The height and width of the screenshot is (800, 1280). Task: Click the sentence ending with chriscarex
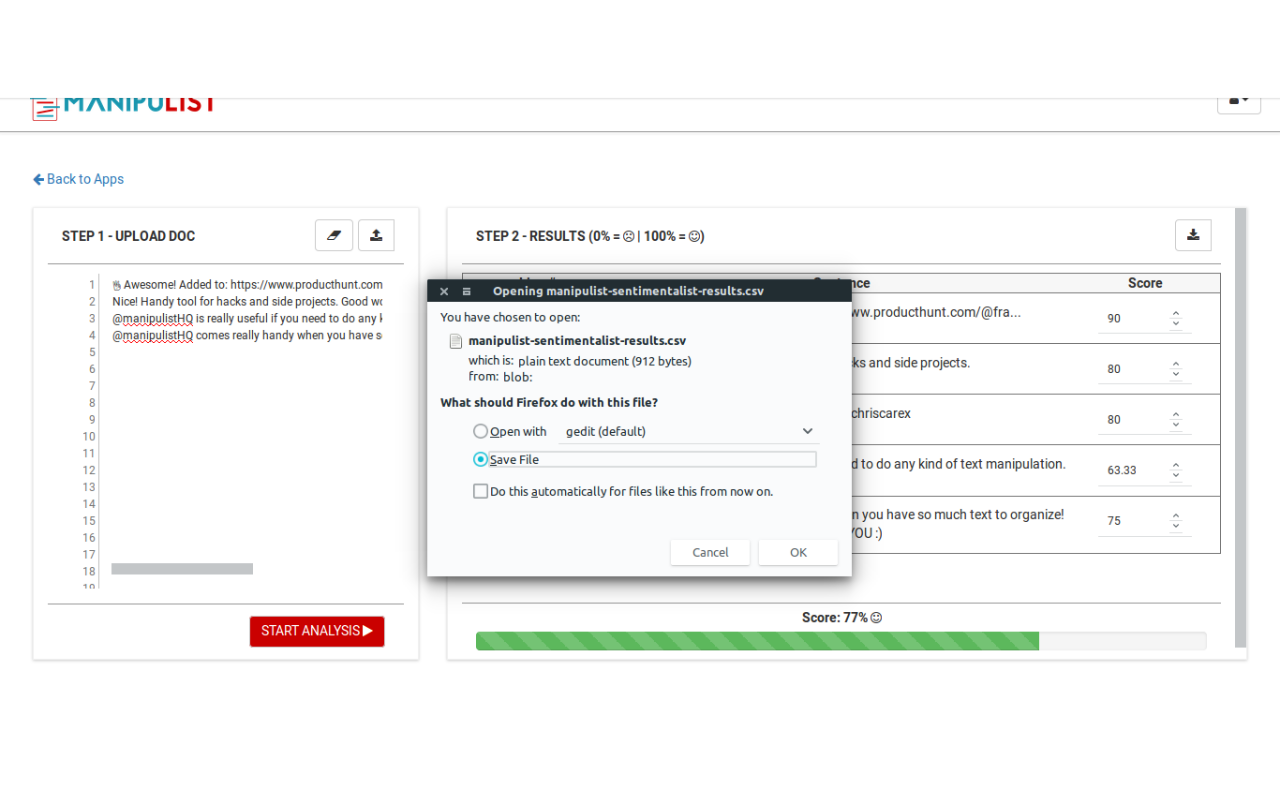tap(880, 413)
